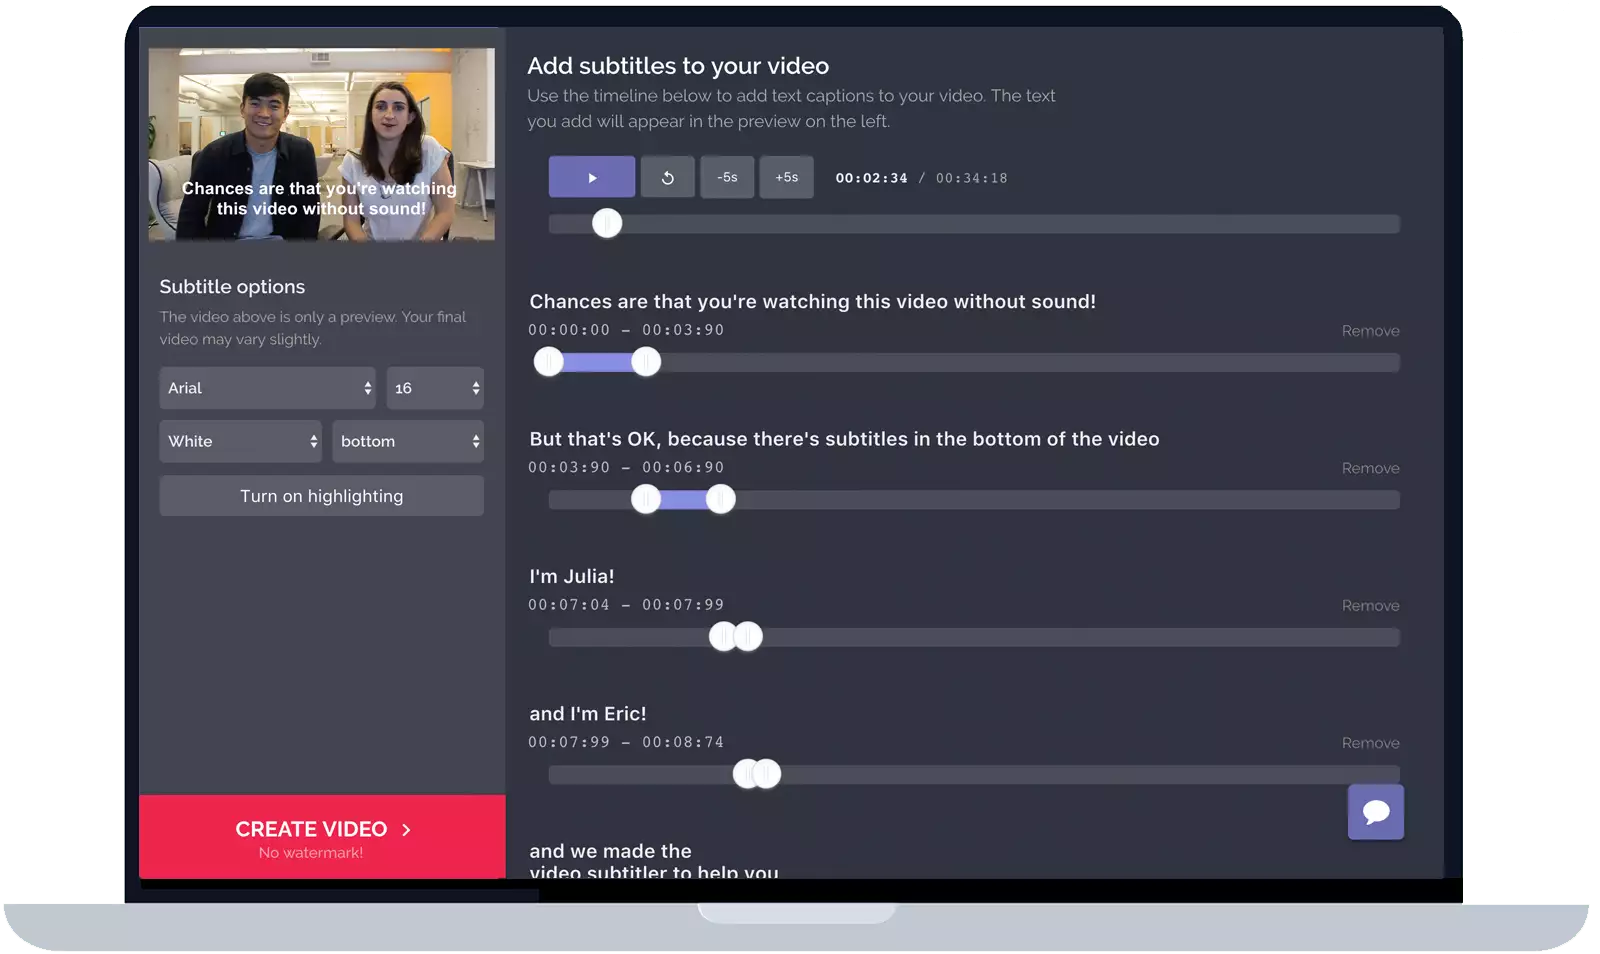This screenshot has width=1600, height=954.
Task: Skip forward using the +5s button
Action: (x=786, y=178)
